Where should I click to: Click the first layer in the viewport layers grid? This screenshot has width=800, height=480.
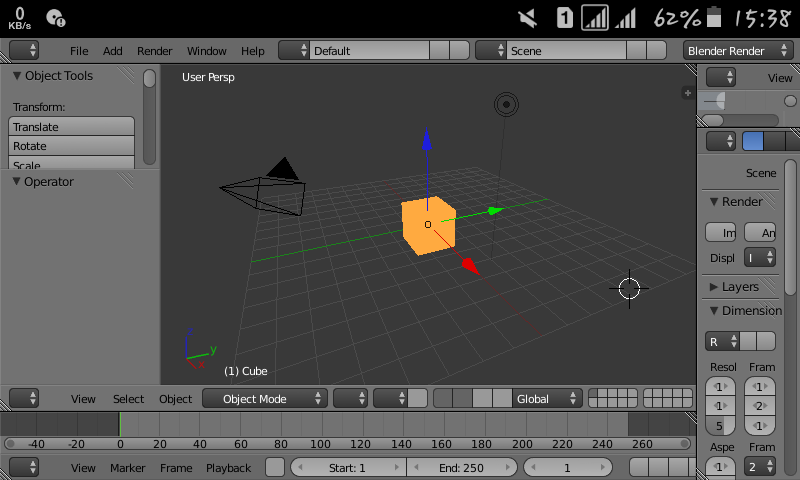(x=593, y=393)
